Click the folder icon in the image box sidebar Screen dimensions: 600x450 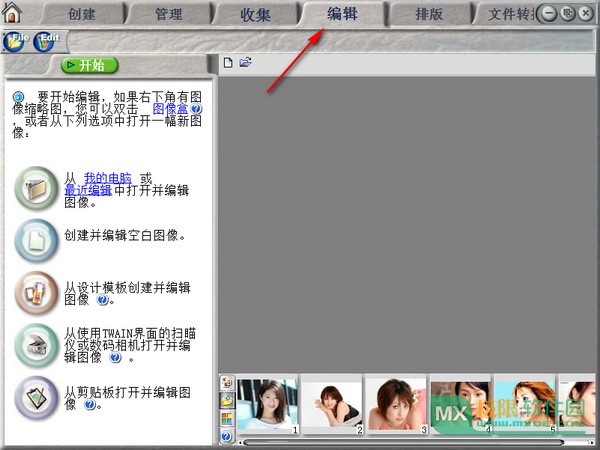(227, 400)
